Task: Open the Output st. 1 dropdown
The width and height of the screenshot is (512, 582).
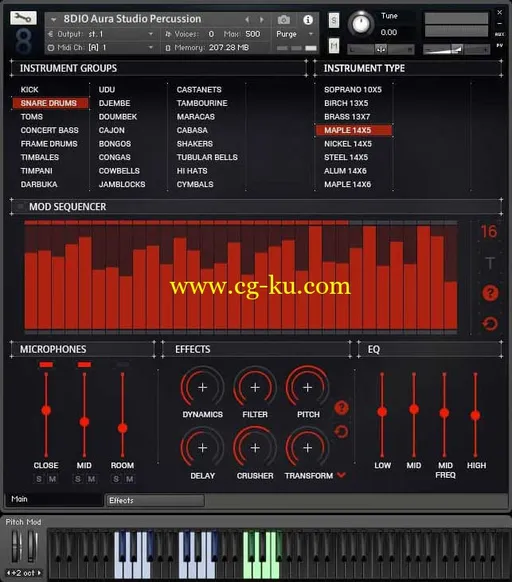Action: (x=101, y=34)
